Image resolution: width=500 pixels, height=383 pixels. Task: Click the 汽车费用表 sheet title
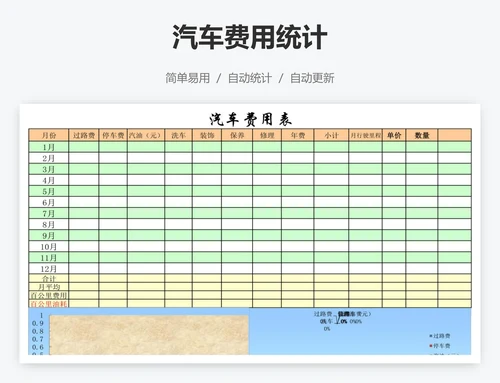click(x=251, y=119)
